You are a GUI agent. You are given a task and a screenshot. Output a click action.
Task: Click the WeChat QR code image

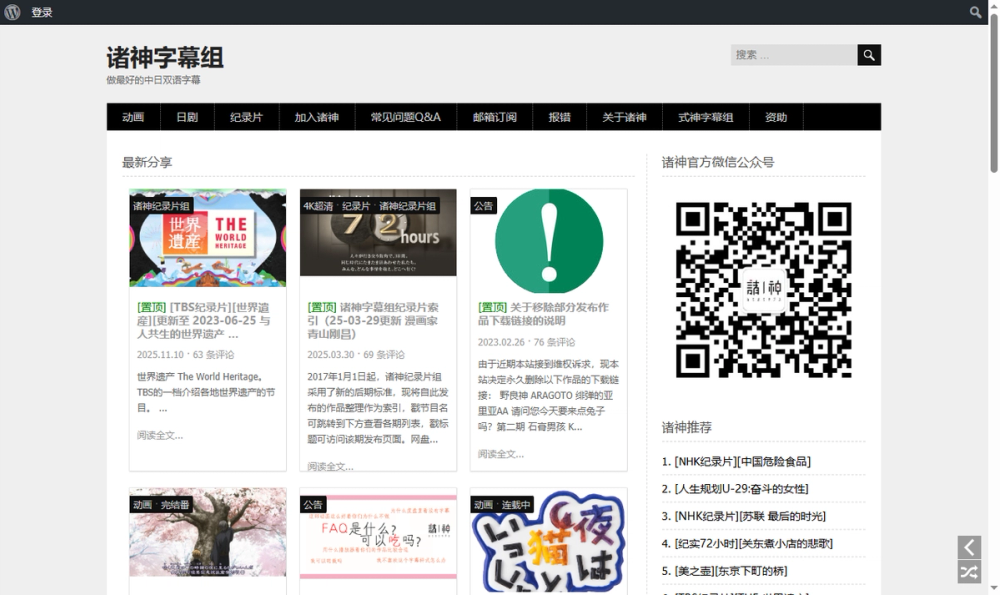coord(763,290)
